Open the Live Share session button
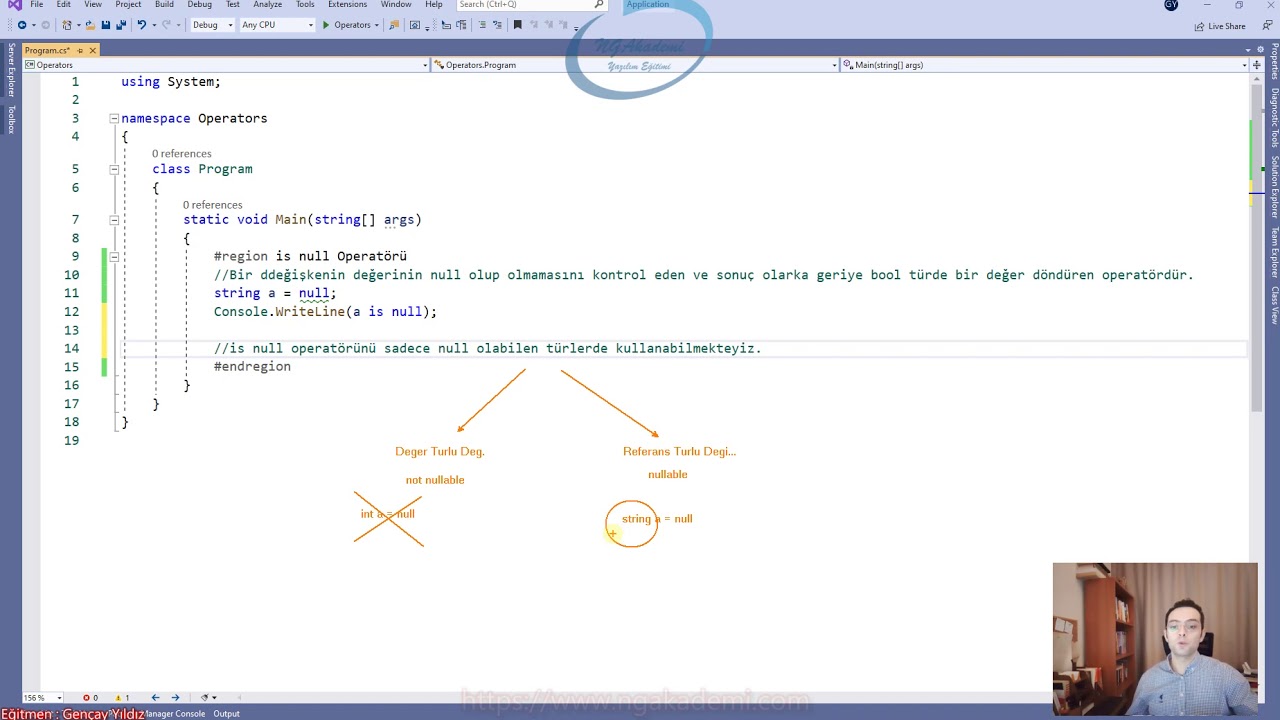1280x720 pixels. coord(1220,26)
